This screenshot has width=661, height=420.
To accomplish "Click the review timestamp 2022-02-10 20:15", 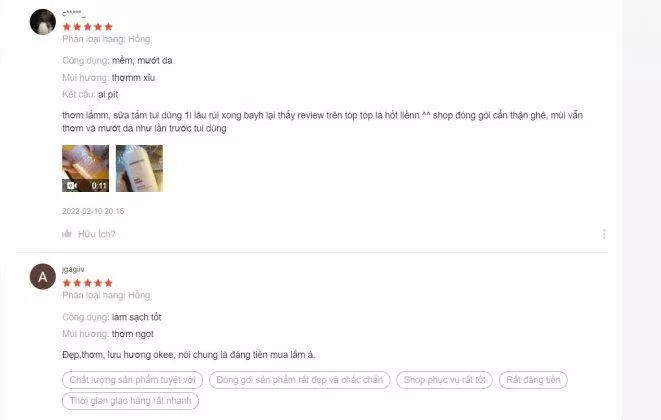I will tap(93, 211).
